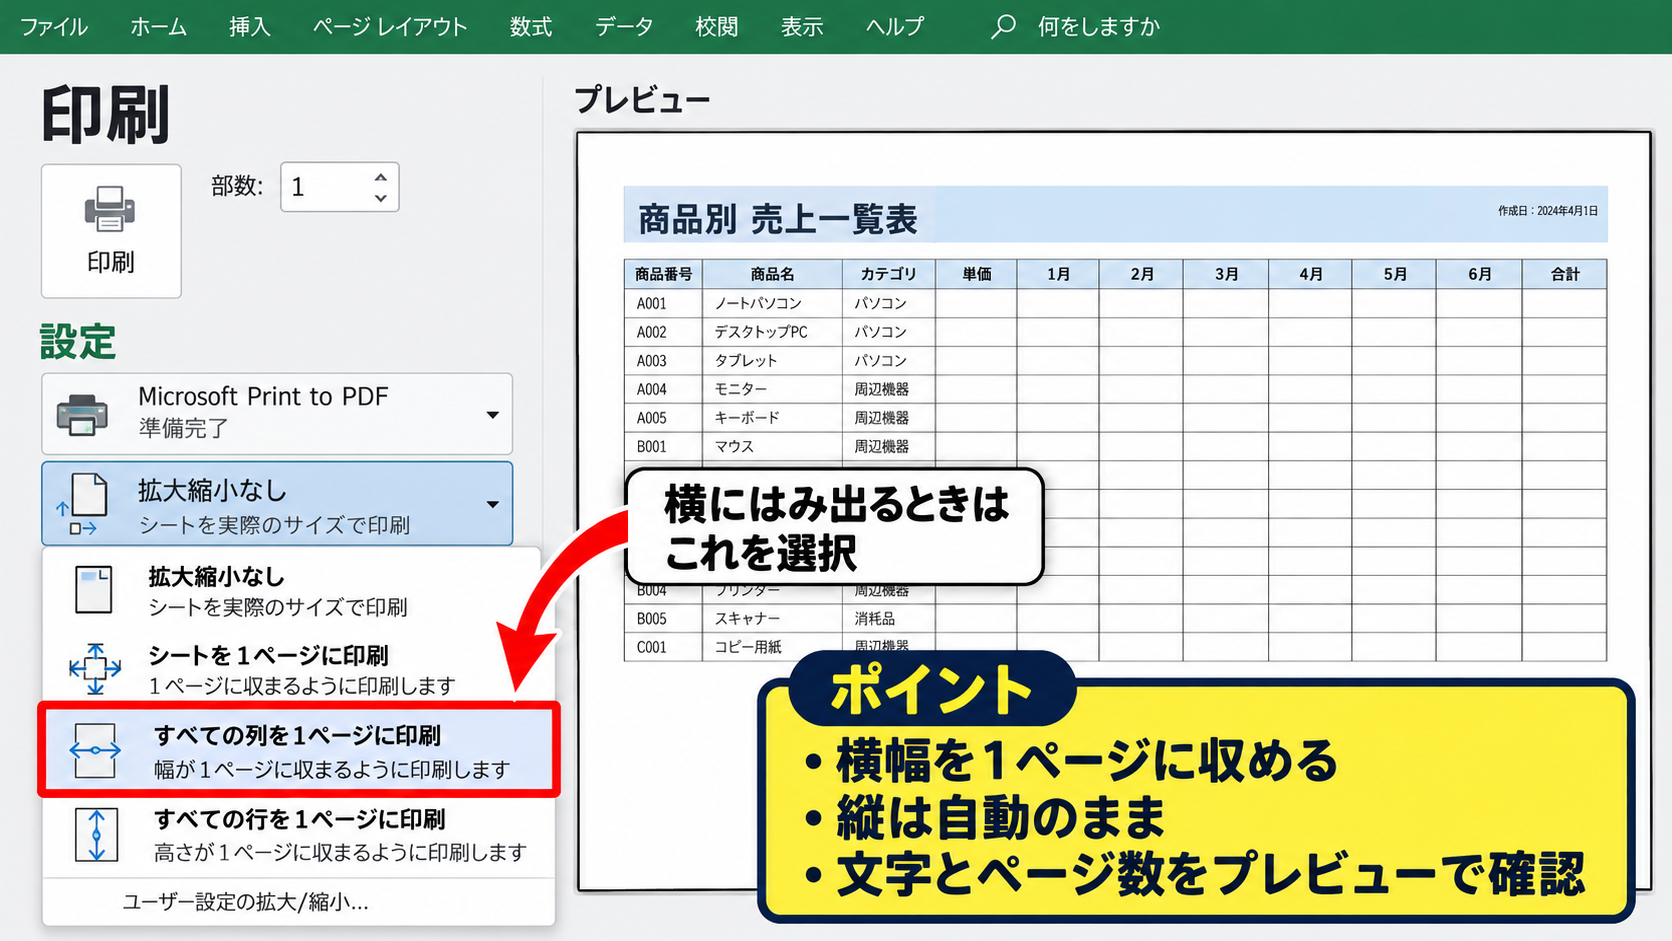Click the 商品別 売上一覧表 title in preview

pyautogui.click(x=777, y=219)
